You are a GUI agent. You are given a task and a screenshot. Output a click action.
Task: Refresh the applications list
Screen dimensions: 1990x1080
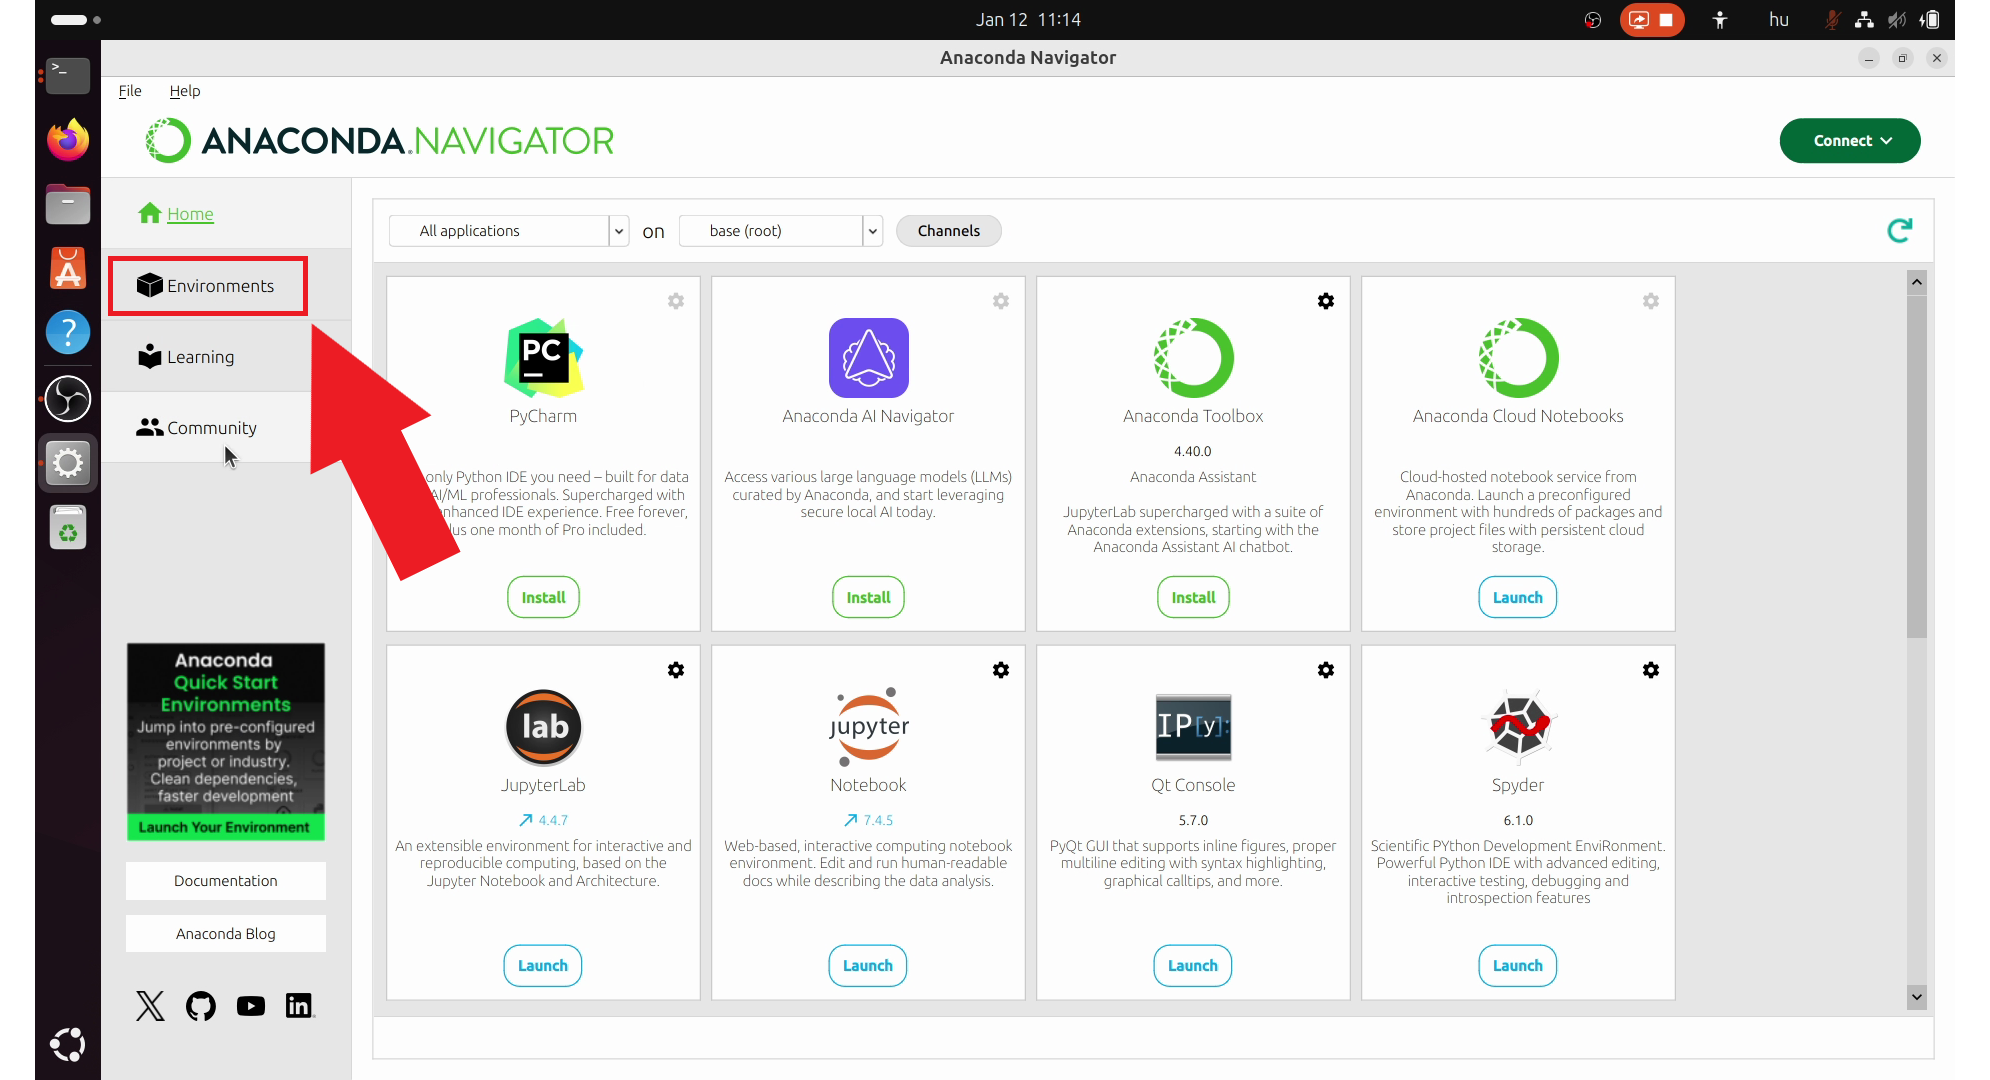point(1900,230)
